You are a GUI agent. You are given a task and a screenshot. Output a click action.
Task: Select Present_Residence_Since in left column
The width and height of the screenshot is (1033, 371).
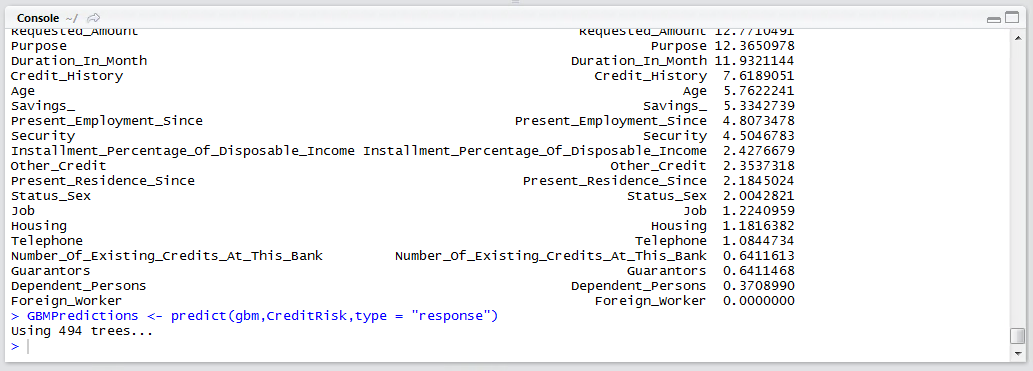[x=103, y=181]
